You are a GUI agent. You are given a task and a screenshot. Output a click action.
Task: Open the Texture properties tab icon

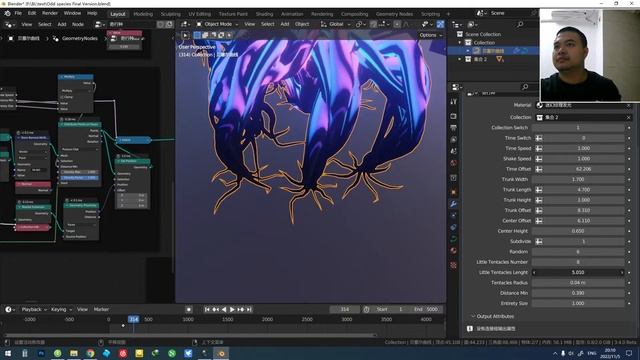click(x=453, y=265)
